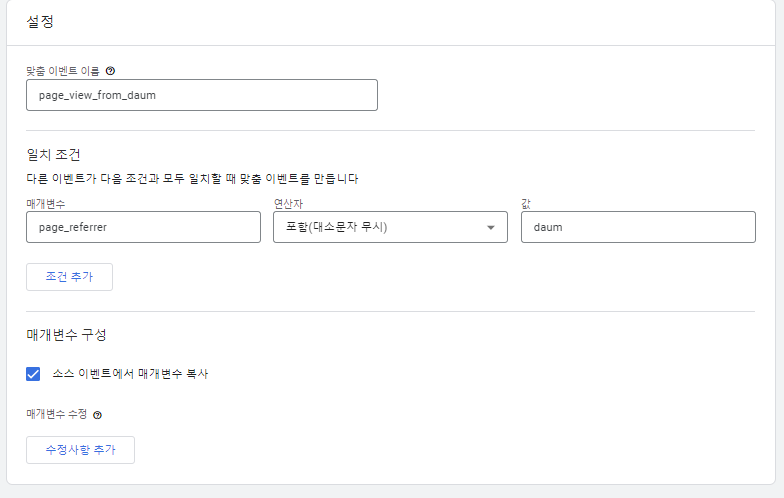The width and height of the screenshot is (784, 498).
Task: Click the 소스 이벤트에서 매개변수 복사 label text
Action: (x=130, y=374)
